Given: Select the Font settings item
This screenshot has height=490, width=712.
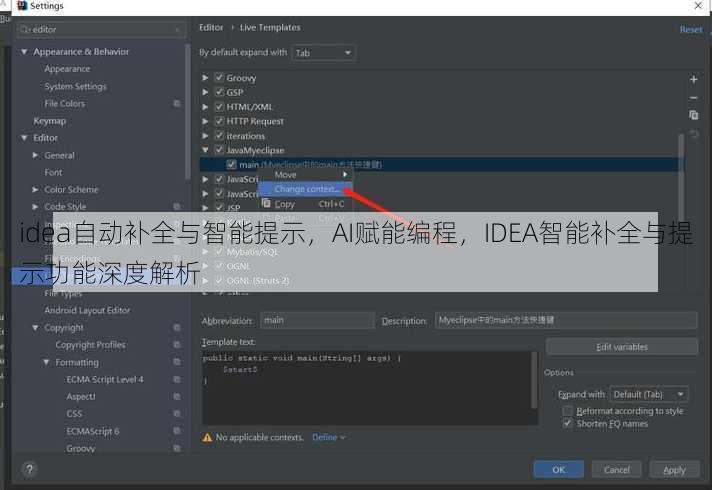Looking at the screenshot, I should pyautogui.click(x=53, y=172).
